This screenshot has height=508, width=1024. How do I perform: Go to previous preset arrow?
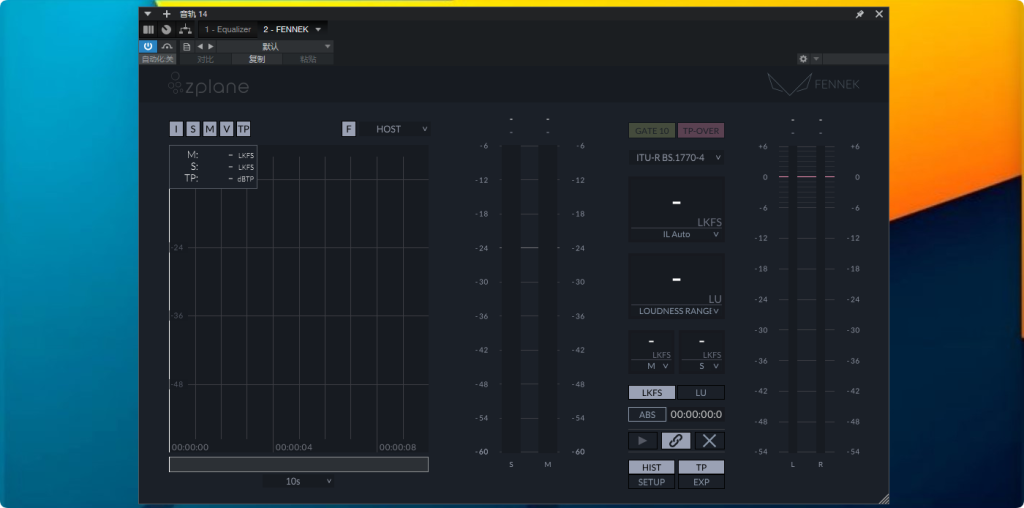pos(200,46)
